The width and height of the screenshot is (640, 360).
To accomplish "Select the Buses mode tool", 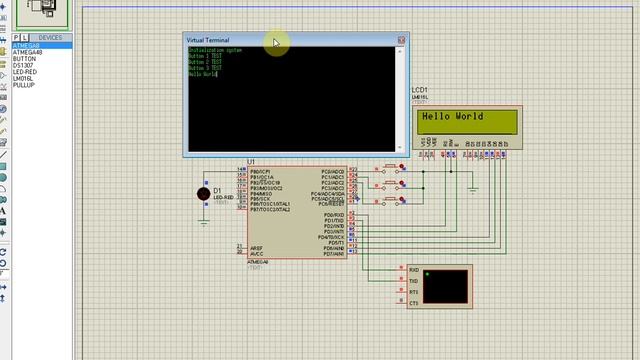I will click(x=2, y=40).
